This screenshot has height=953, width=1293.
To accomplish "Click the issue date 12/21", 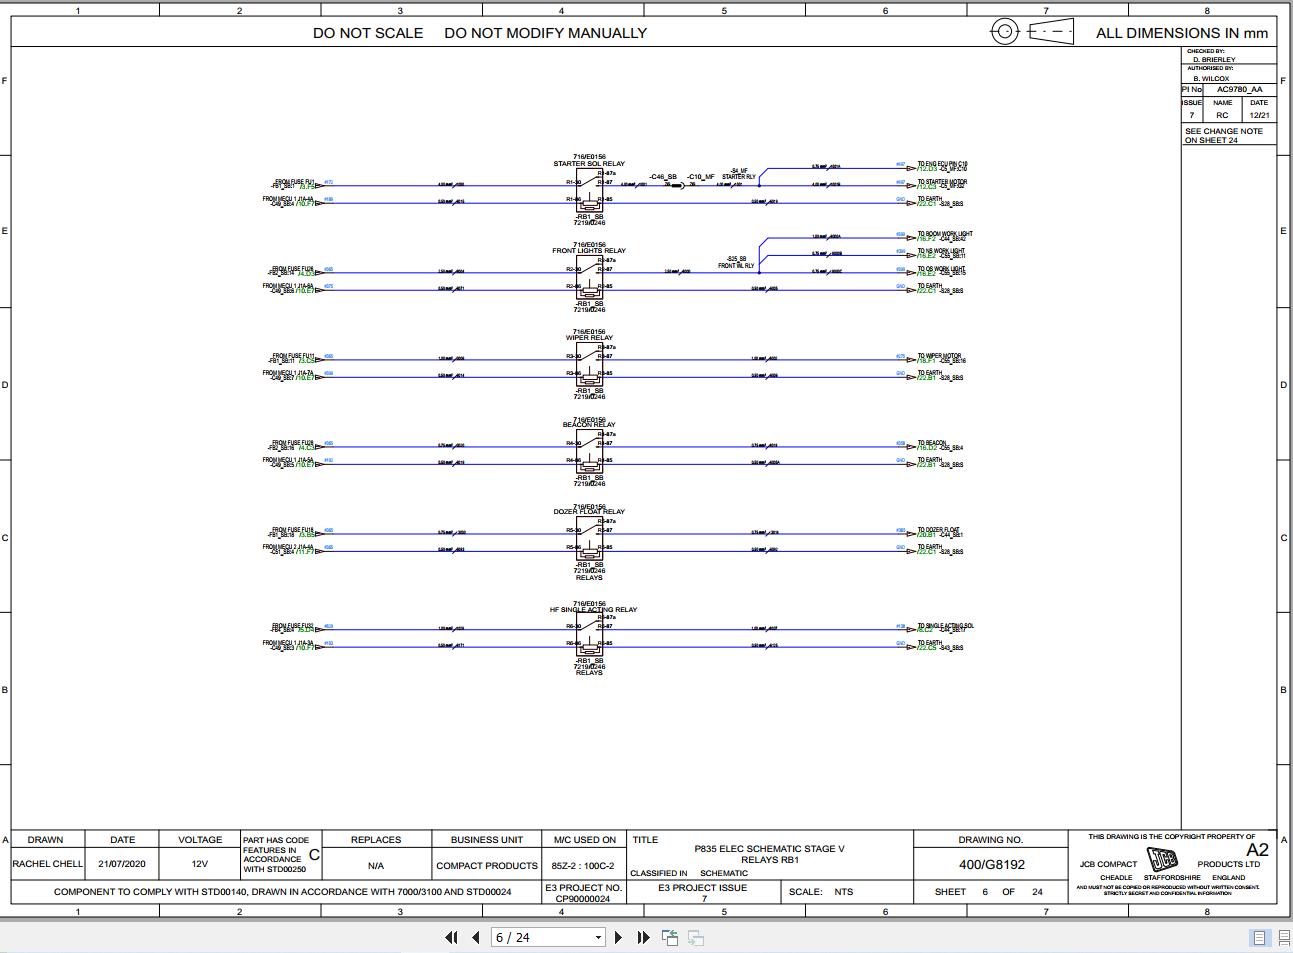I will pos(1259,116).
